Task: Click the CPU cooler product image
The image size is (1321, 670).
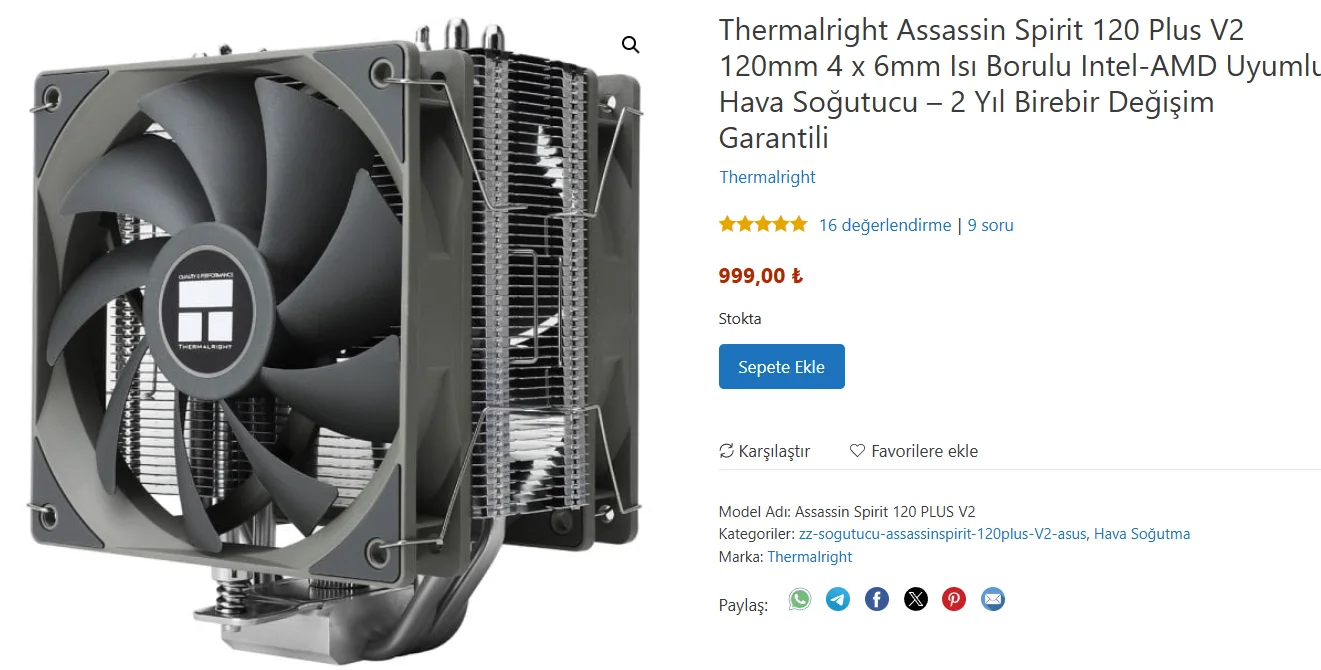Action: pyautogui.click(x=335, y=340)
